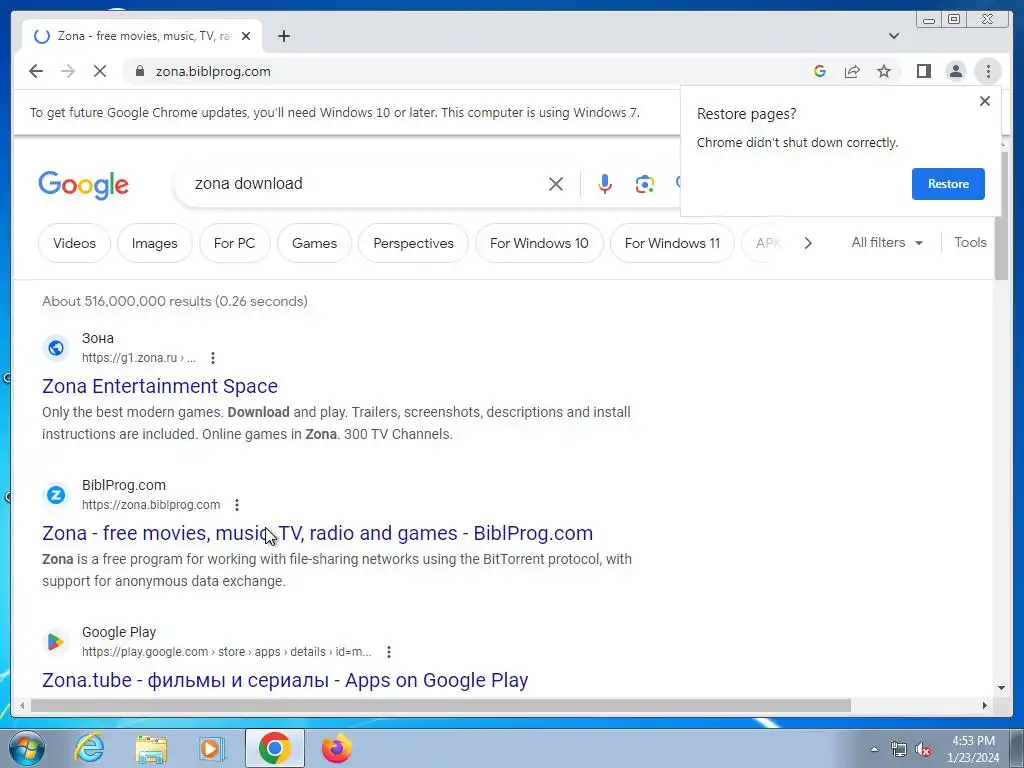1024x768 pixels.
Task: Filter results by Videos
Action: click(74, 243)
